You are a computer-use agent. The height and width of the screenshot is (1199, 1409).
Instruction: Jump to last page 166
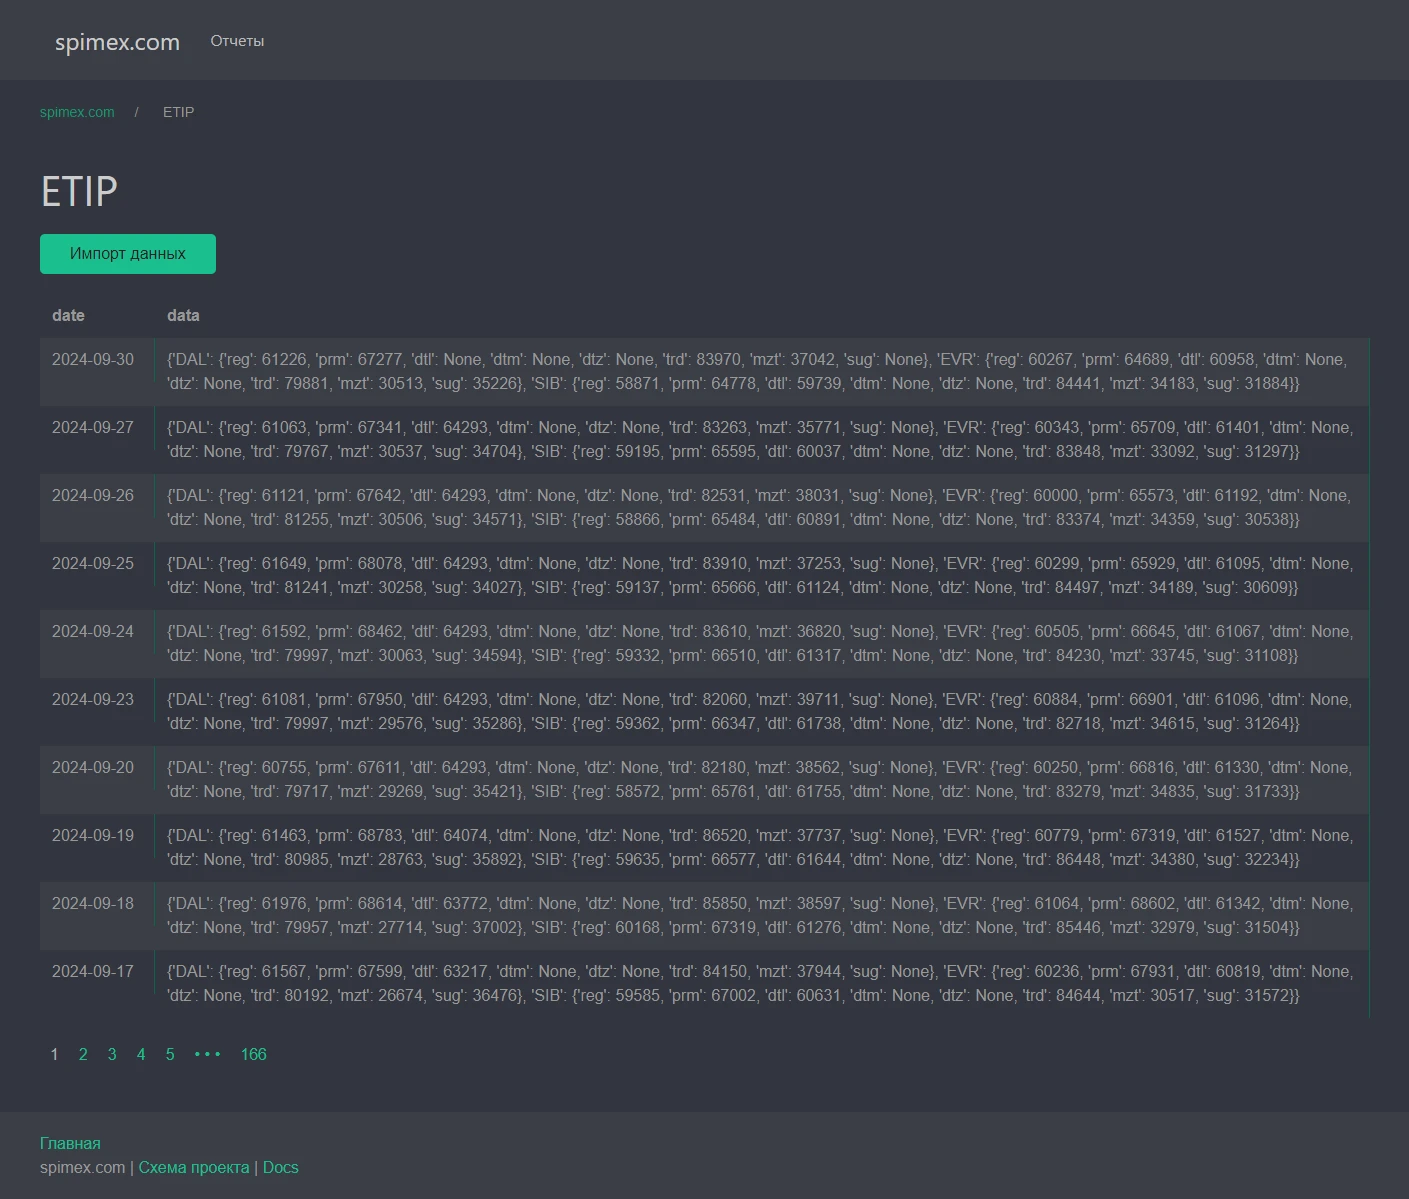(253, 1054)
